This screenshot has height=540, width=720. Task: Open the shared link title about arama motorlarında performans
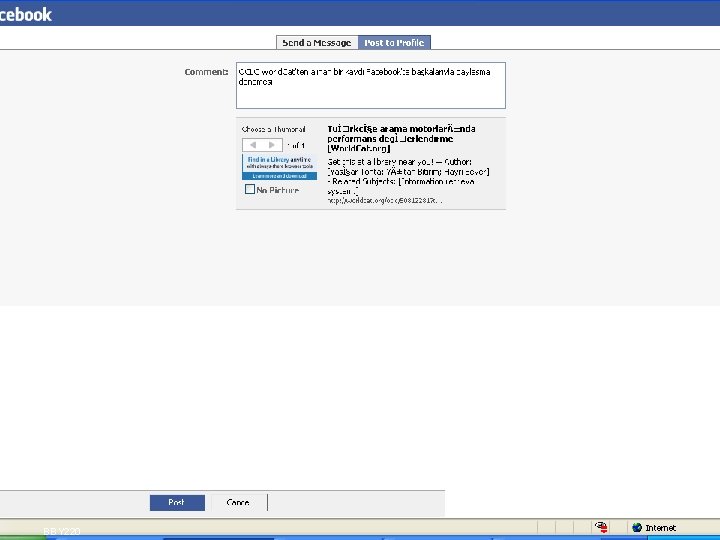pos(401,139)
